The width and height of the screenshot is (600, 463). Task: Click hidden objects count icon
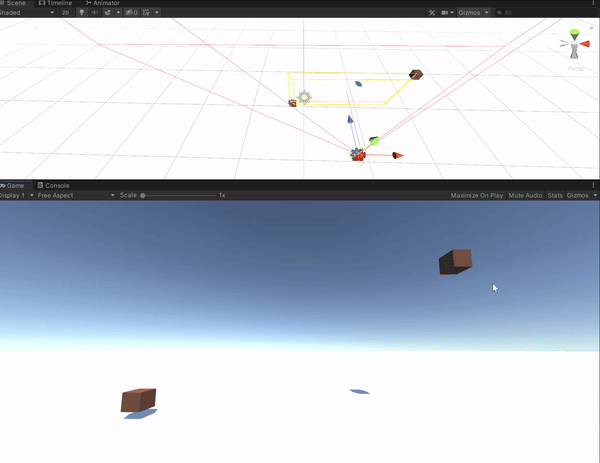pos(131,13)
